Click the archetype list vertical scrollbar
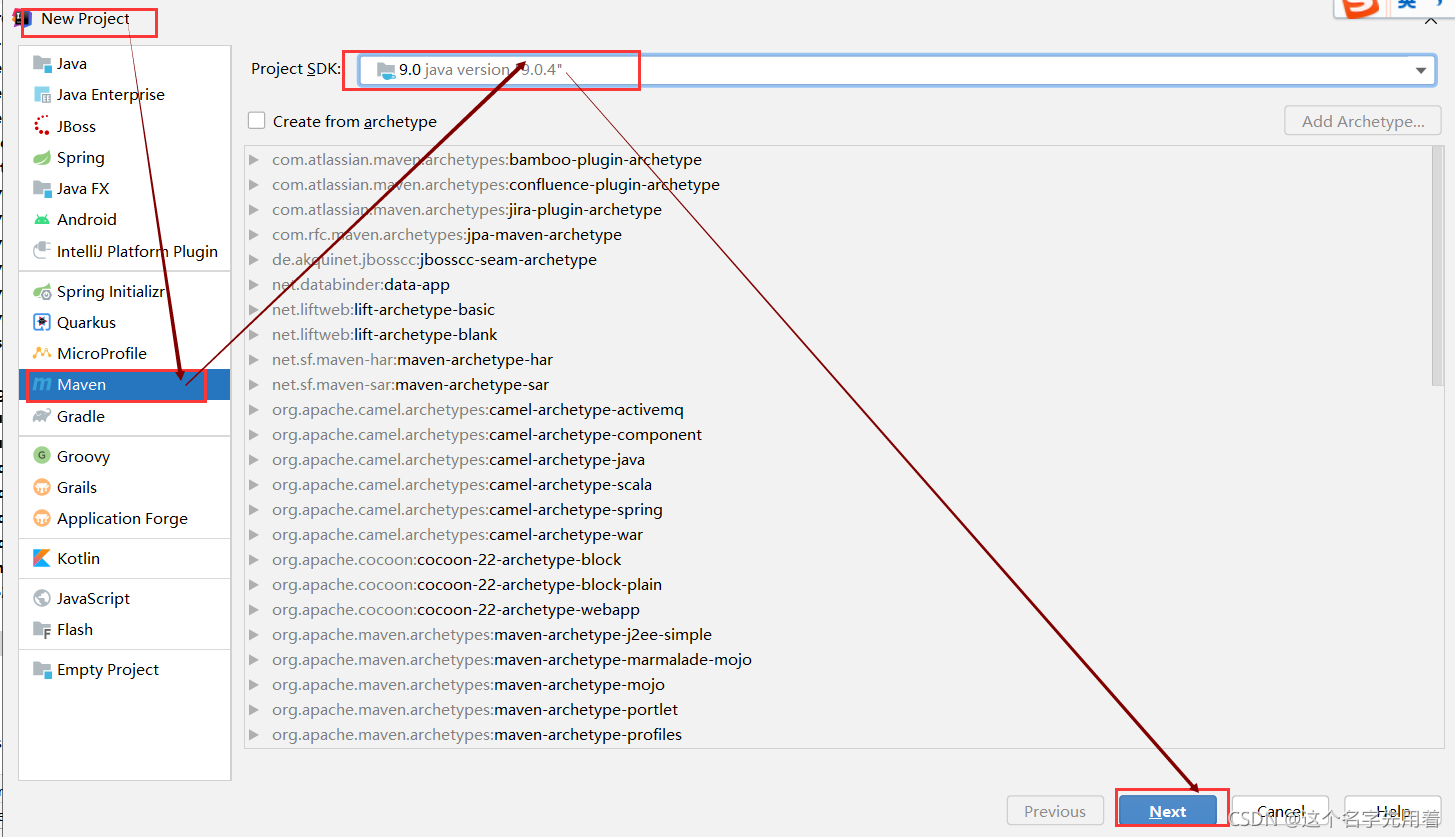Image resolution: width=1455 pixels, height=837 pixels. (x=1438, y=266)
